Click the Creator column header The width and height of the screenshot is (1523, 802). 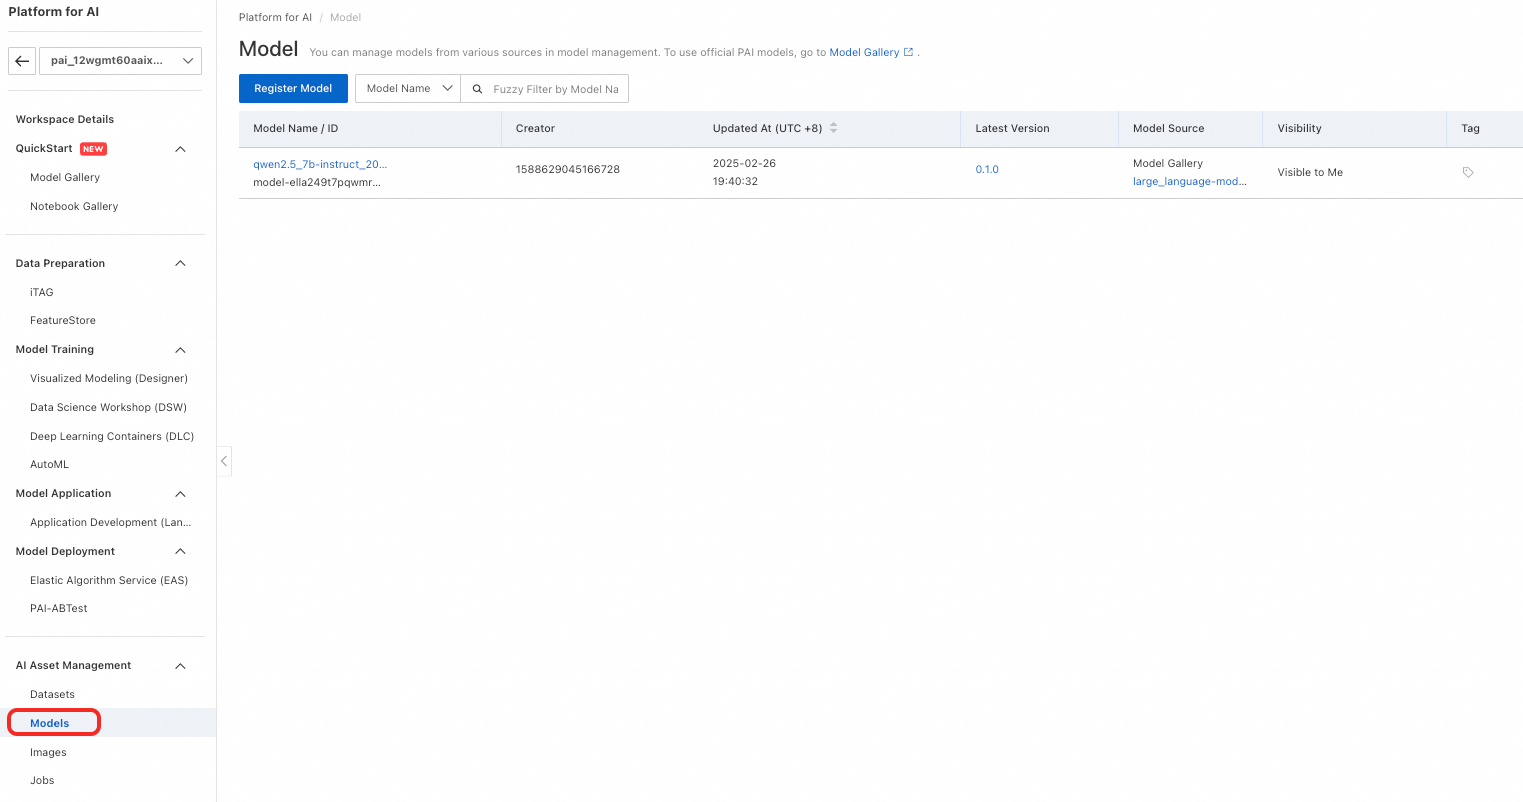tap(535, 128)
